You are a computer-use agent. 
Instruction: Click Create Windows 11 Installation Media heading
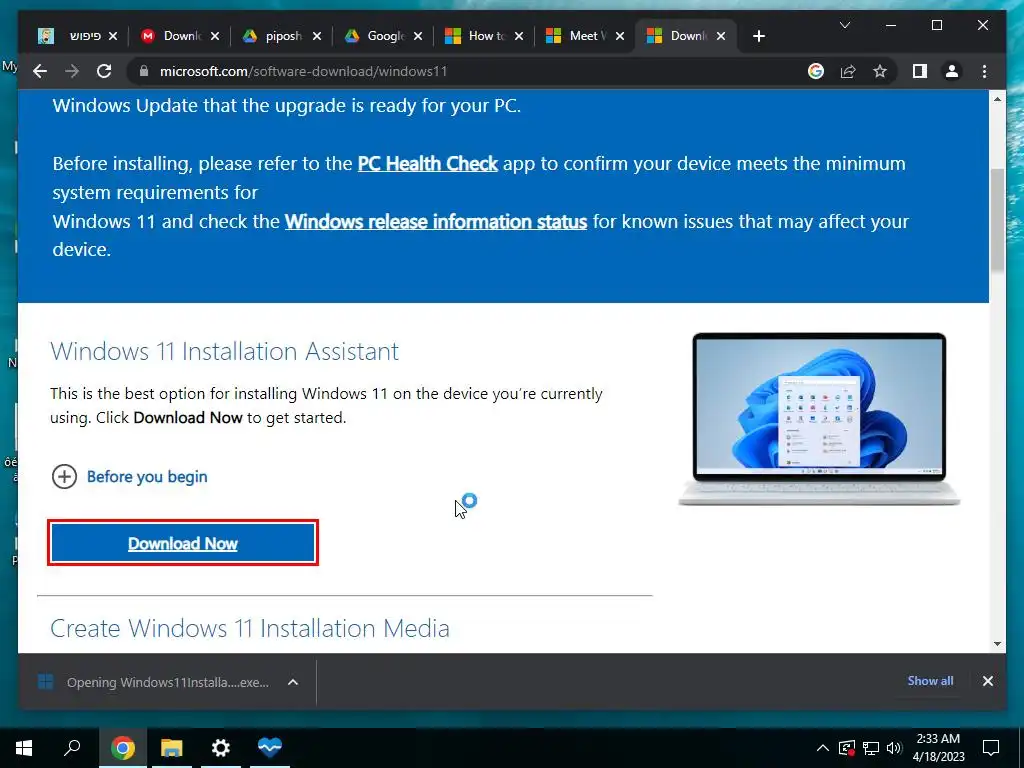click(249, 628)
